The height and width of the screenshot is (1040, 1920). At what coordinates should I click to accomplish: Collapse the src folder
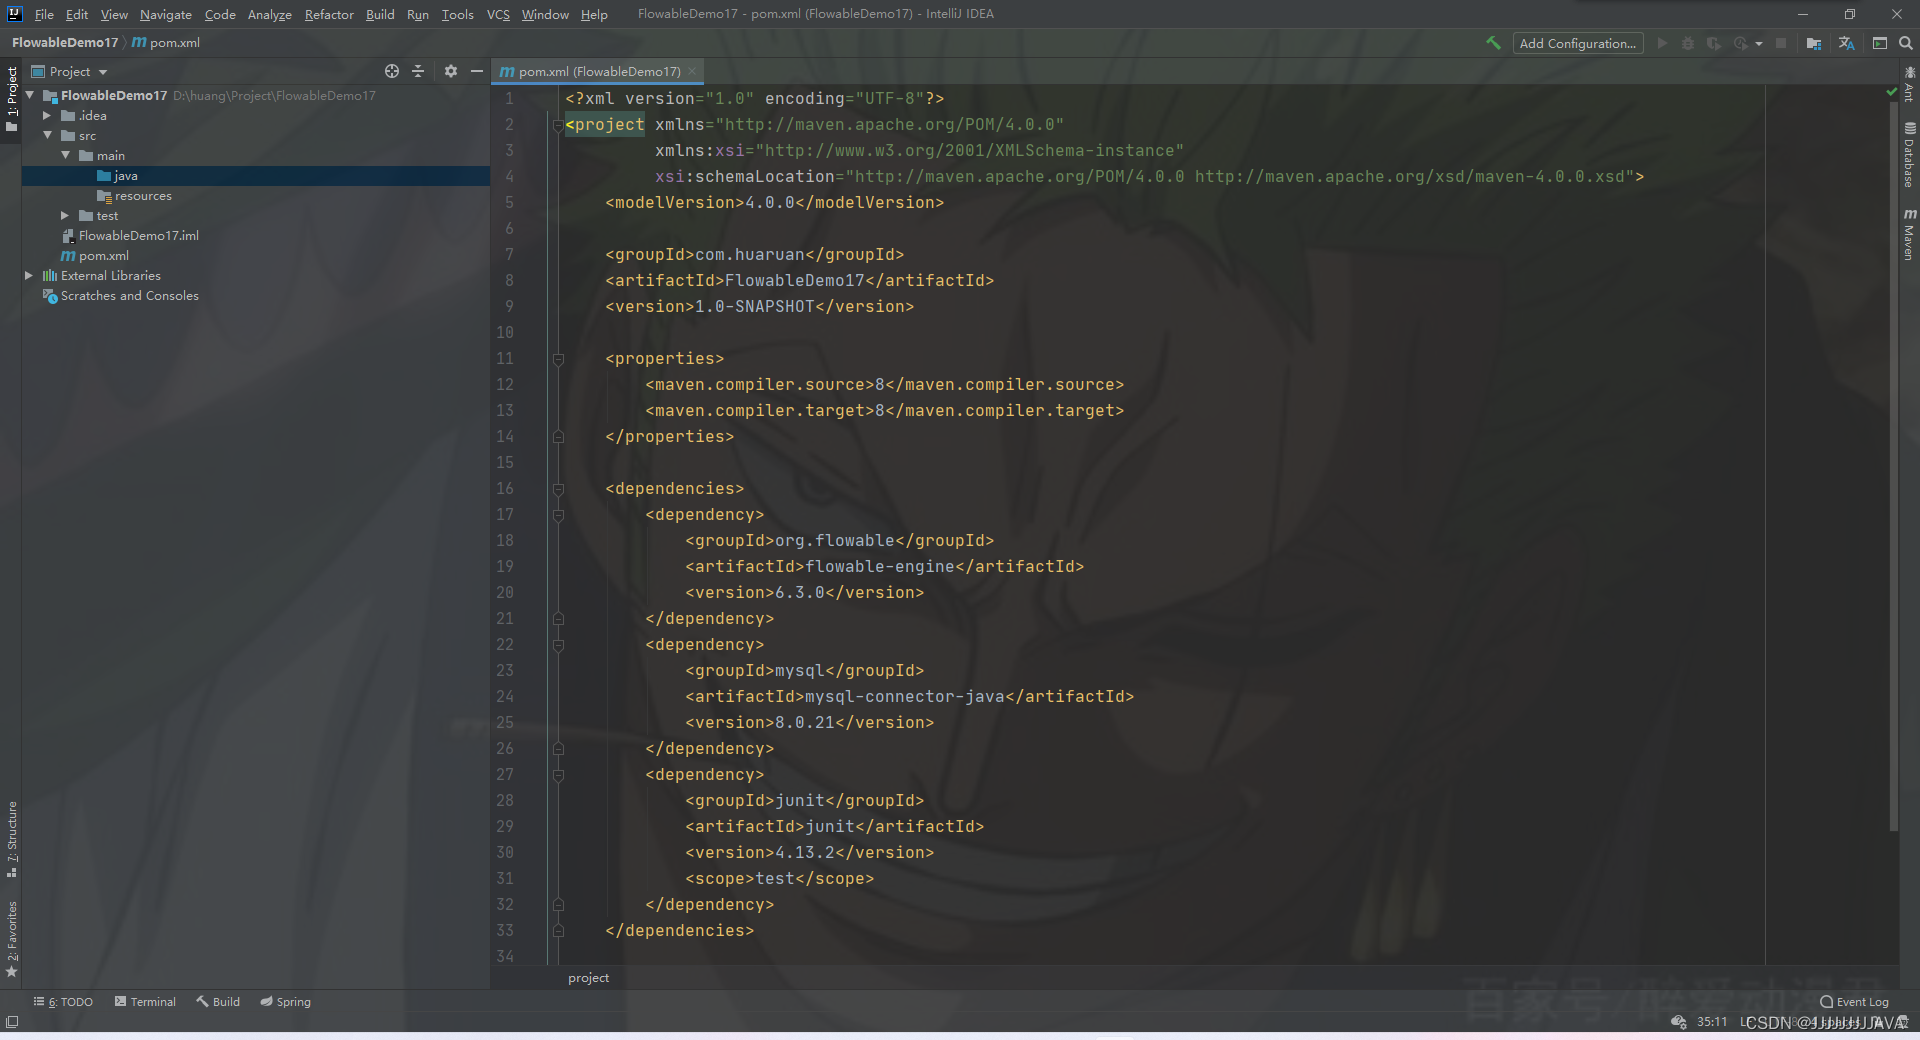(x=47, y=135)
